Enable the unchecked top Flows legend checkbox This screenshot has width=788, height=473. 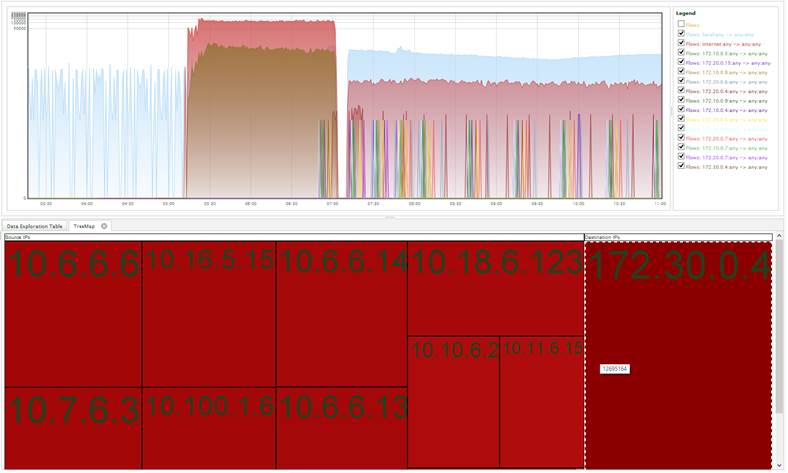pos(681,23)
